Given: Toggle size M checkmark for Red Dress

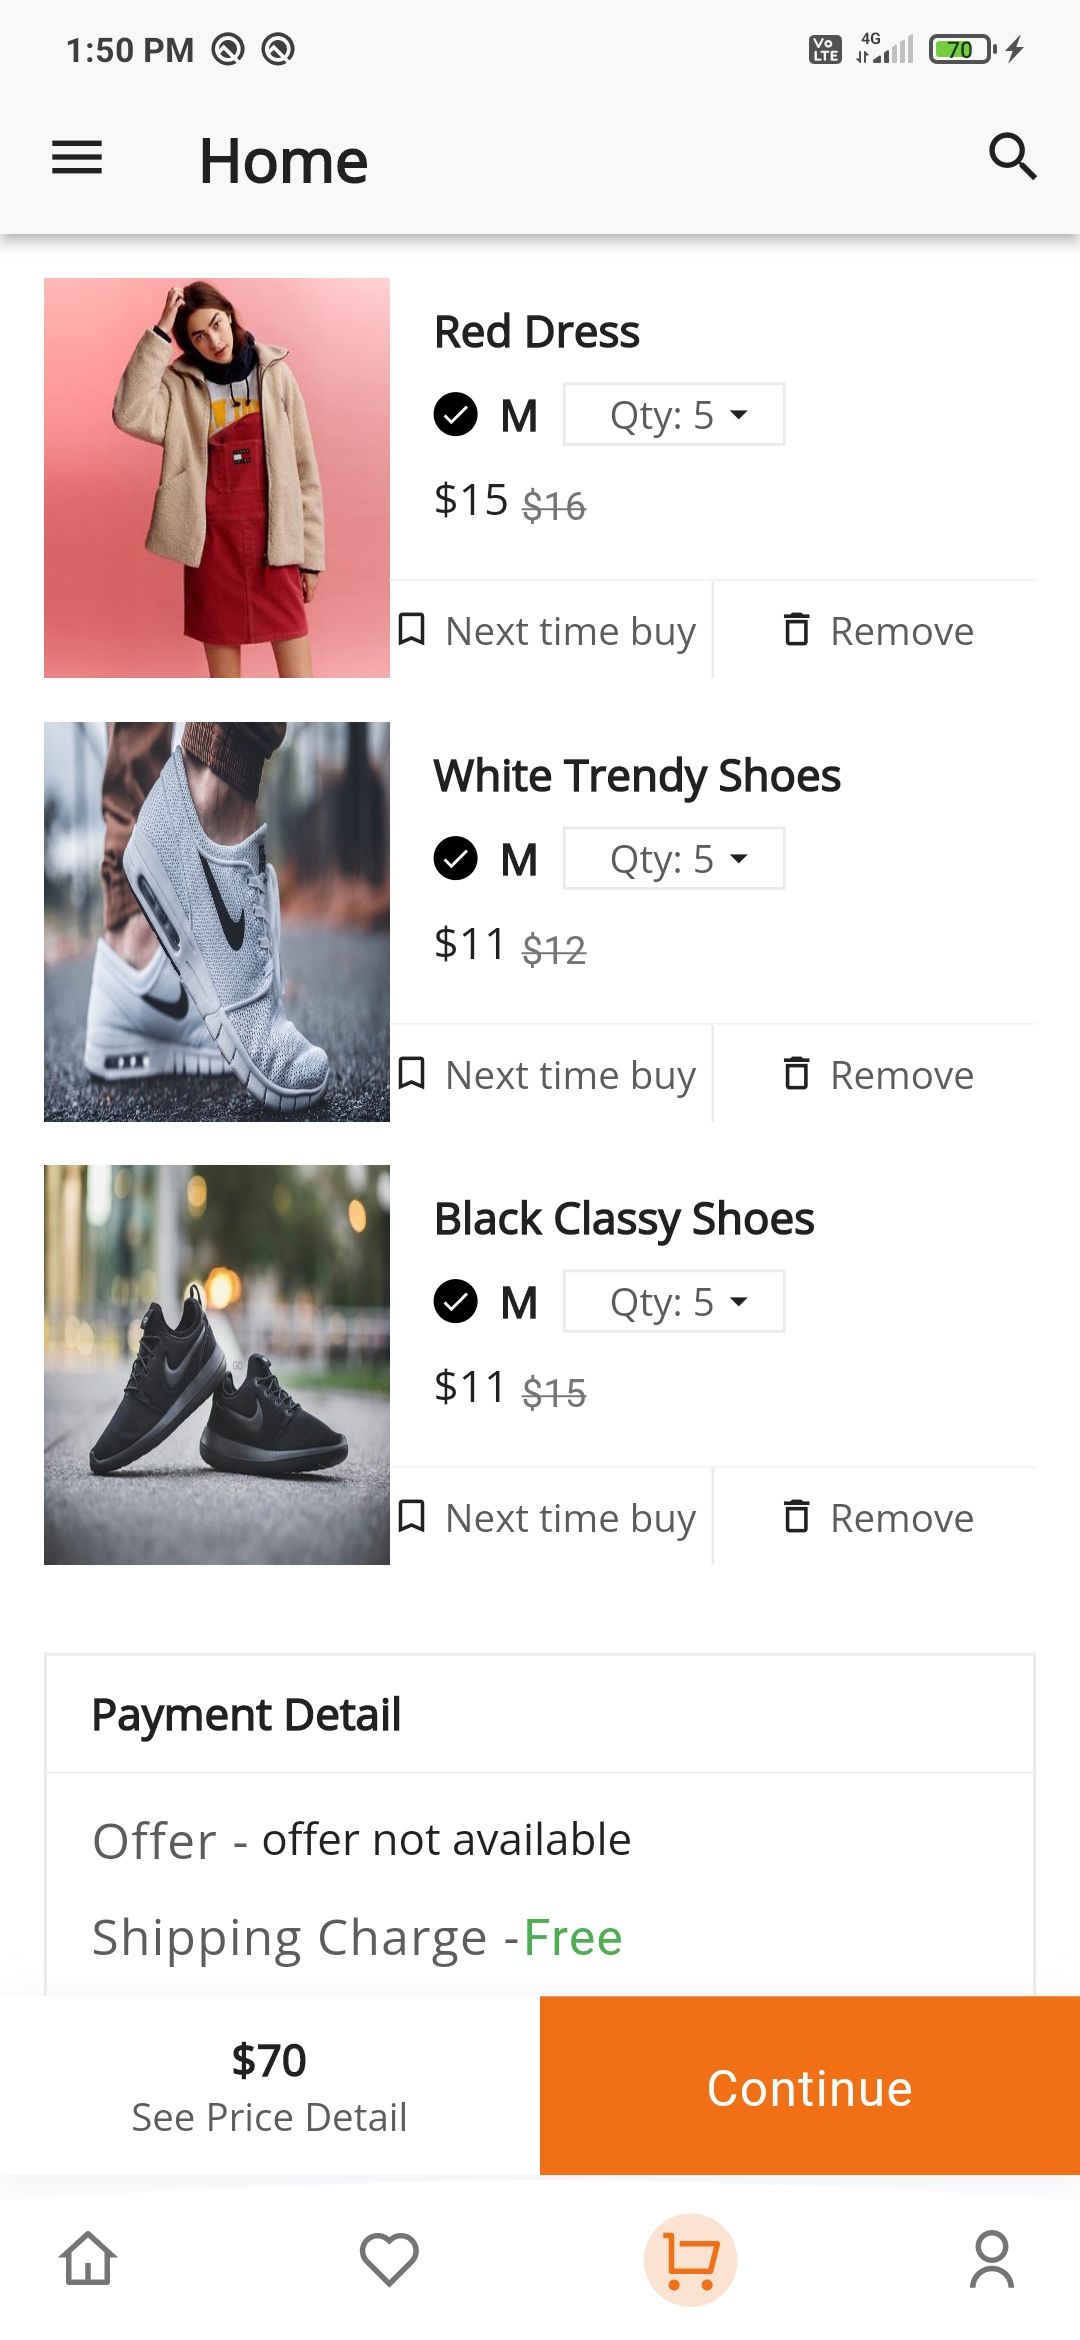Looking at the screenshot, I should click(456, 415).
